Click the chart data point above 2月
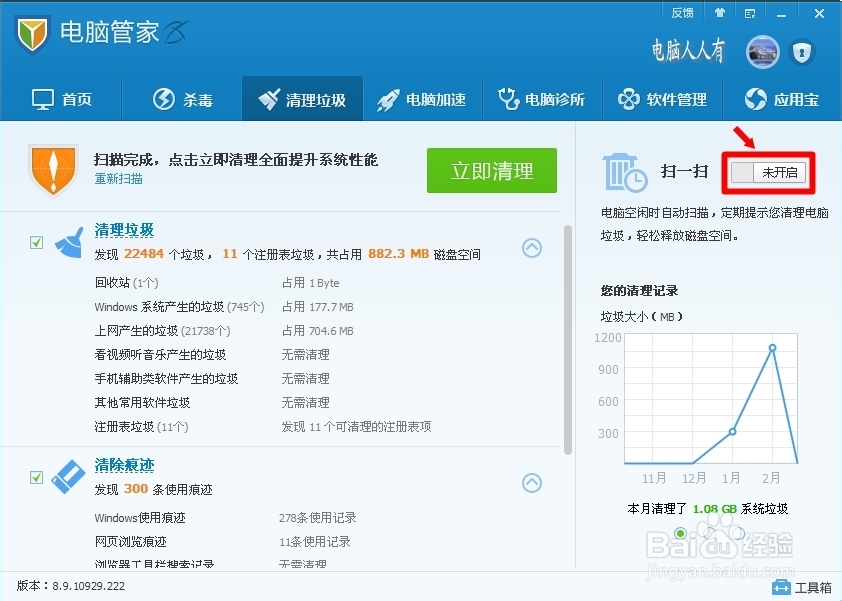This screenshot has width=842, height=601. click(772, 348)
